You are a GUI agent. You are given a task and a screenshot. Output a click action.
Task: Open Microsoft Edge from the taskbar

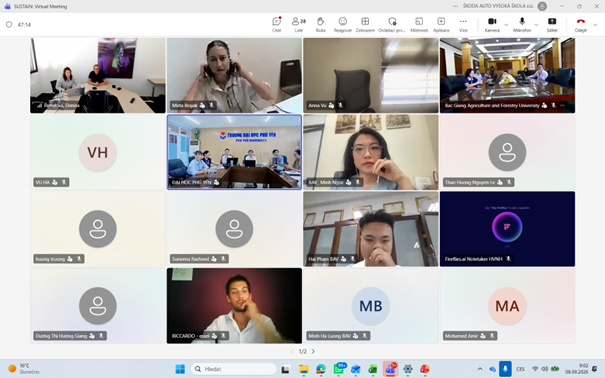click(321, 369)
